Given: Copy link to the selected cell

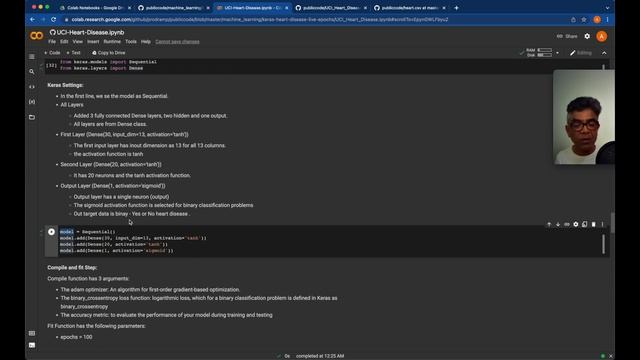Looking at the screenshot, I should pos(567,224).
